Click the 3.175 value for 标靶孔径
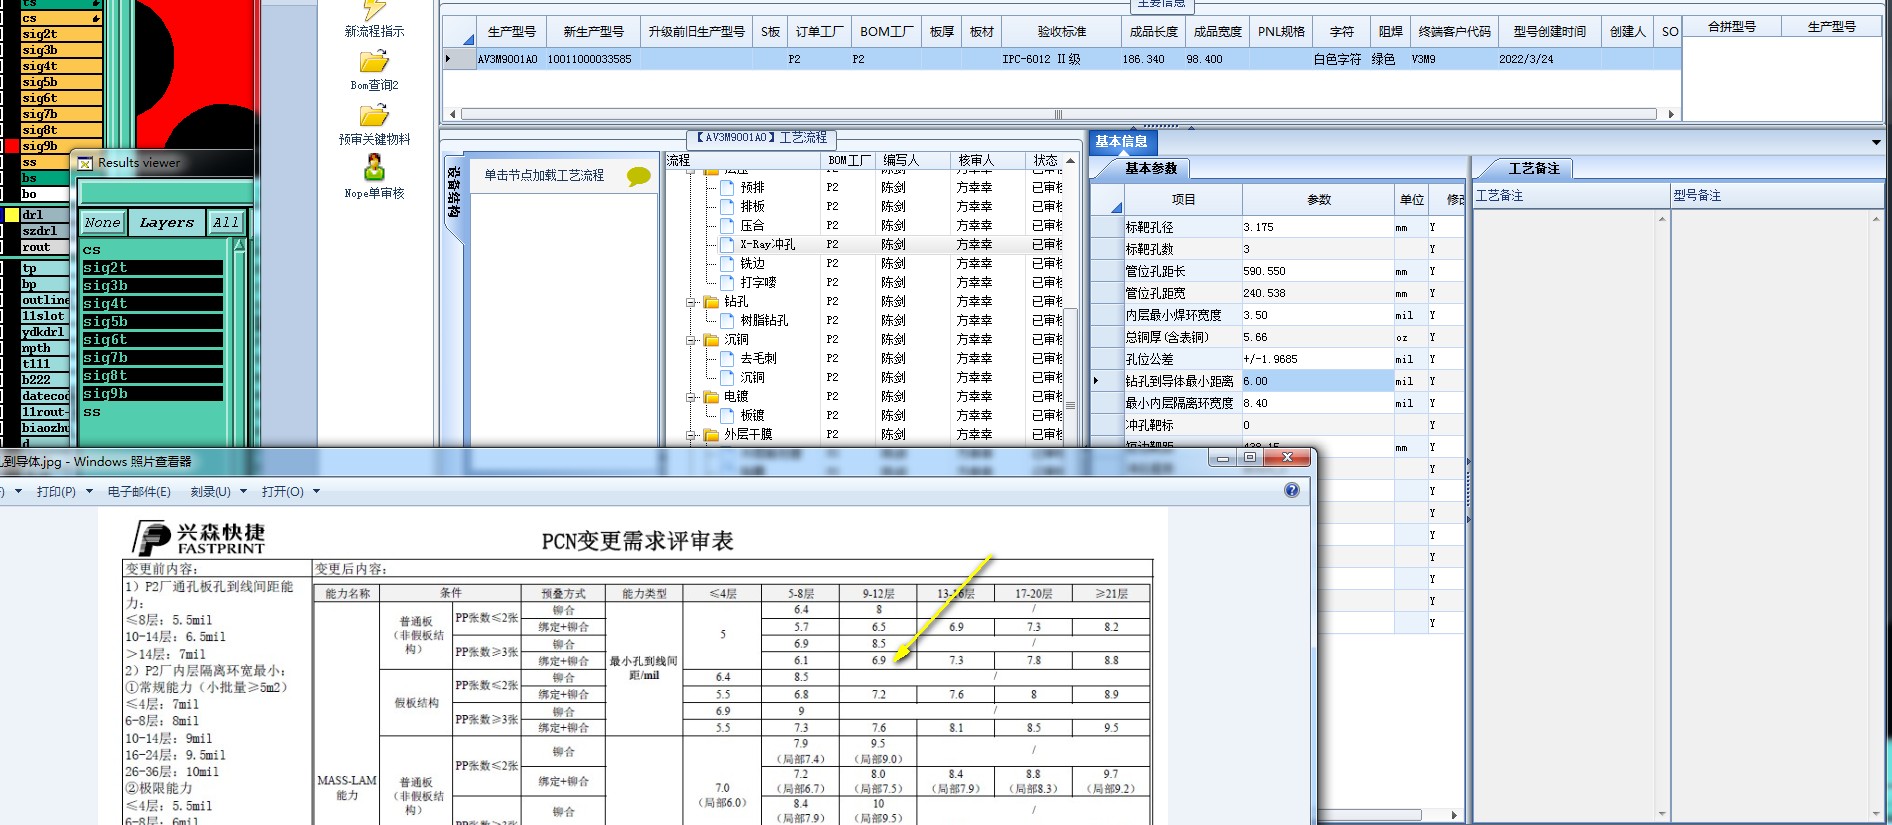1892x825 pixels. point(1317,227)
